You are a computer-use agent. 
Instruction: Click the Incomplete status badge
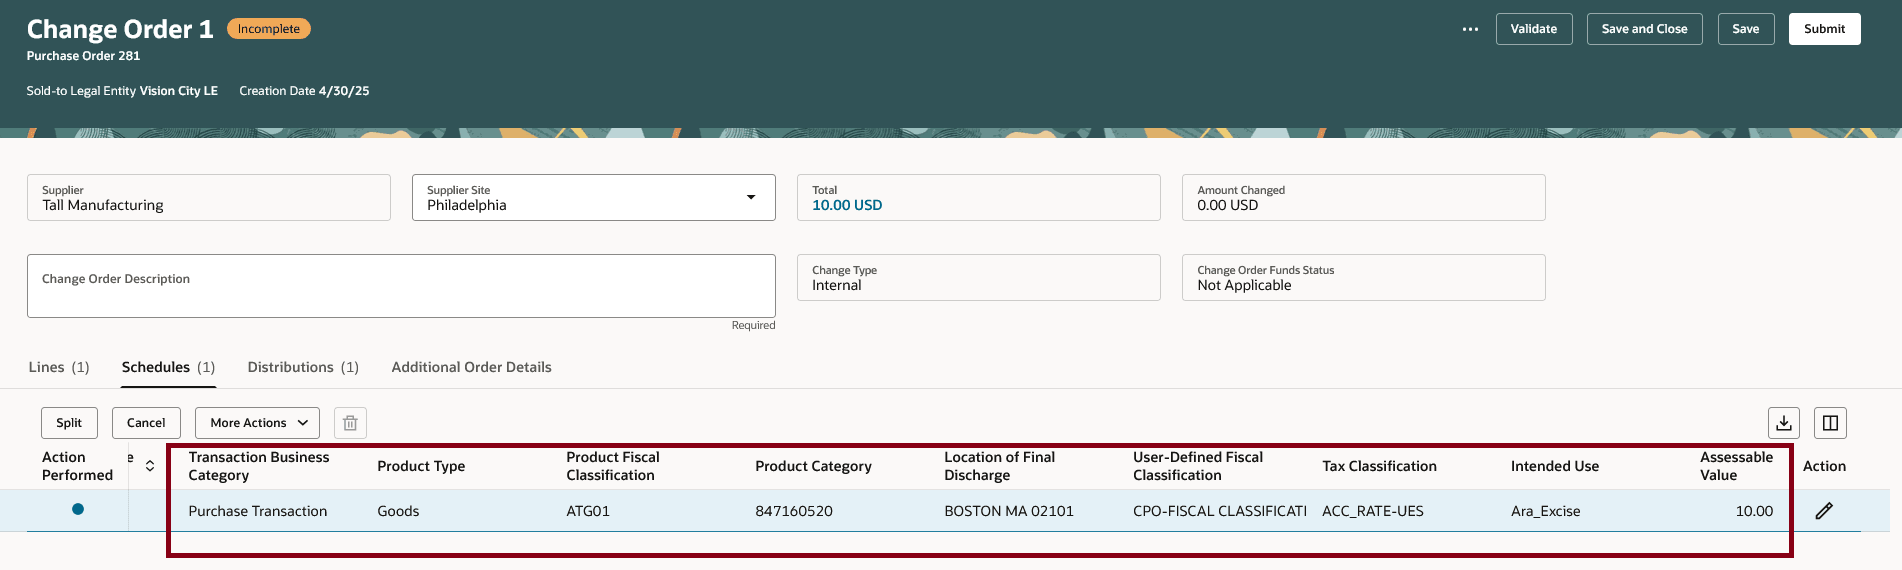[x=269, y=29]
